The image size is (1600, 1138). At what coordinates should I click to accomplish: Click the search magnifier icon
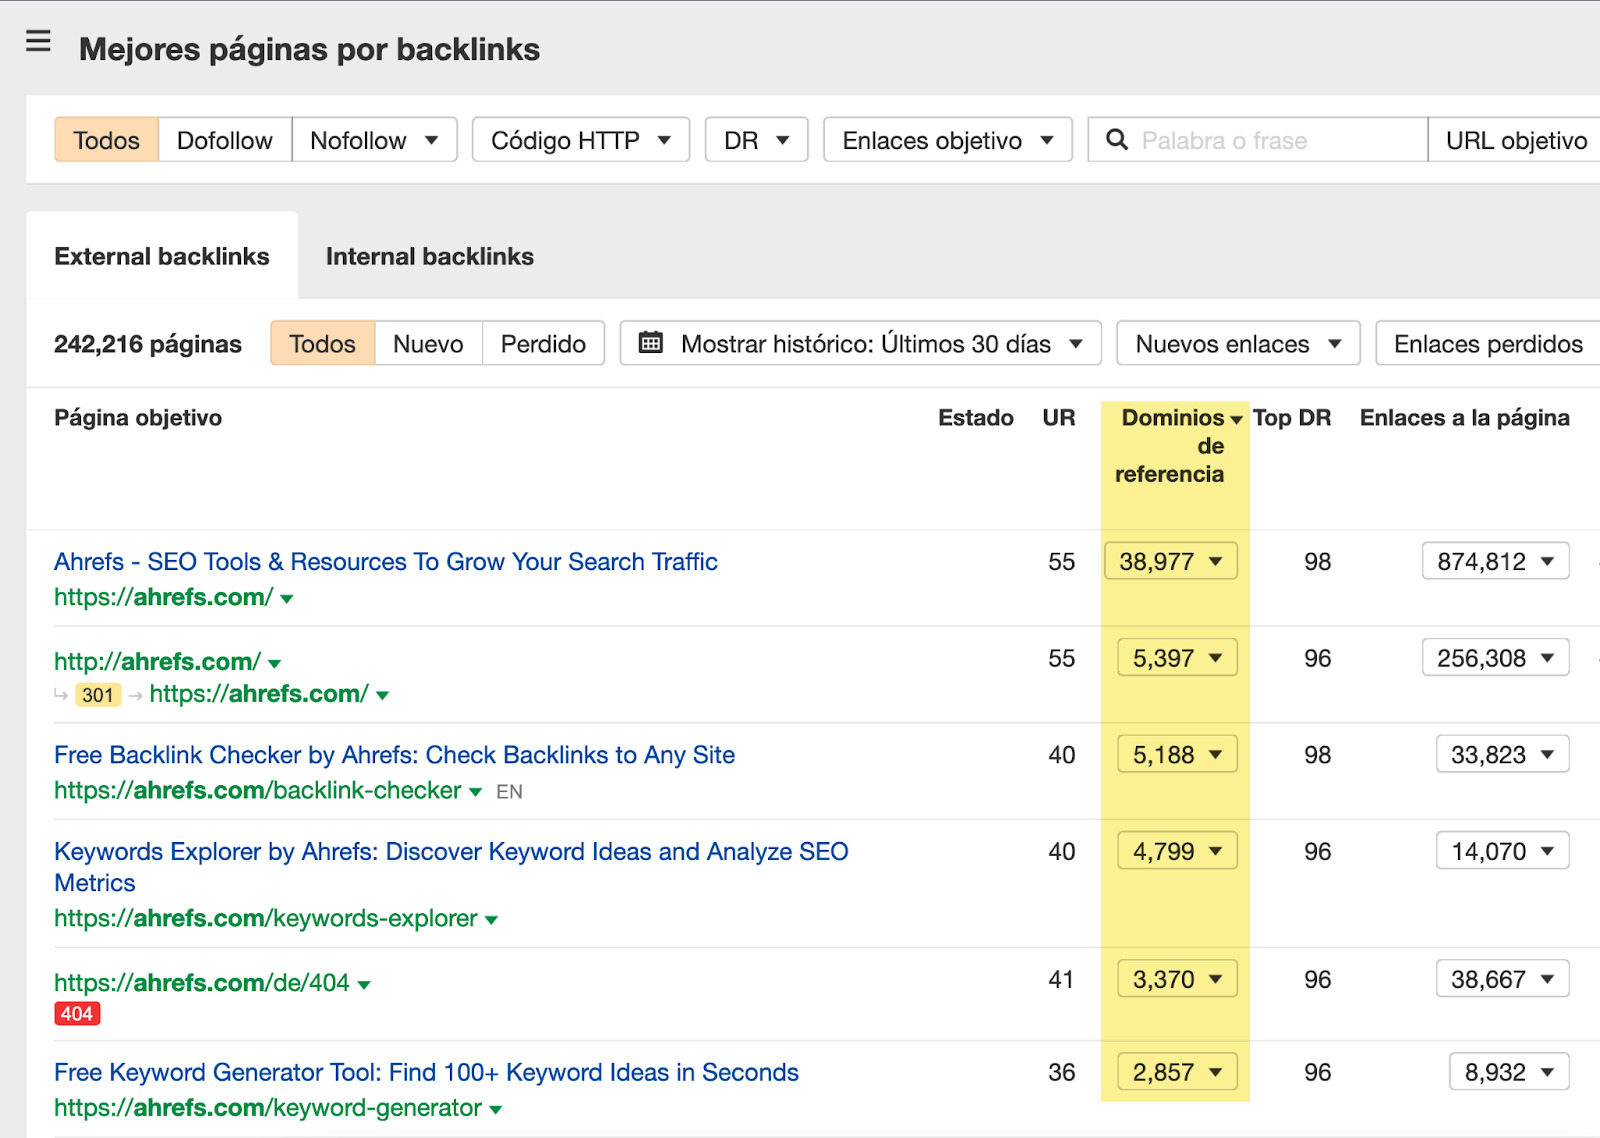point(1117,140)
